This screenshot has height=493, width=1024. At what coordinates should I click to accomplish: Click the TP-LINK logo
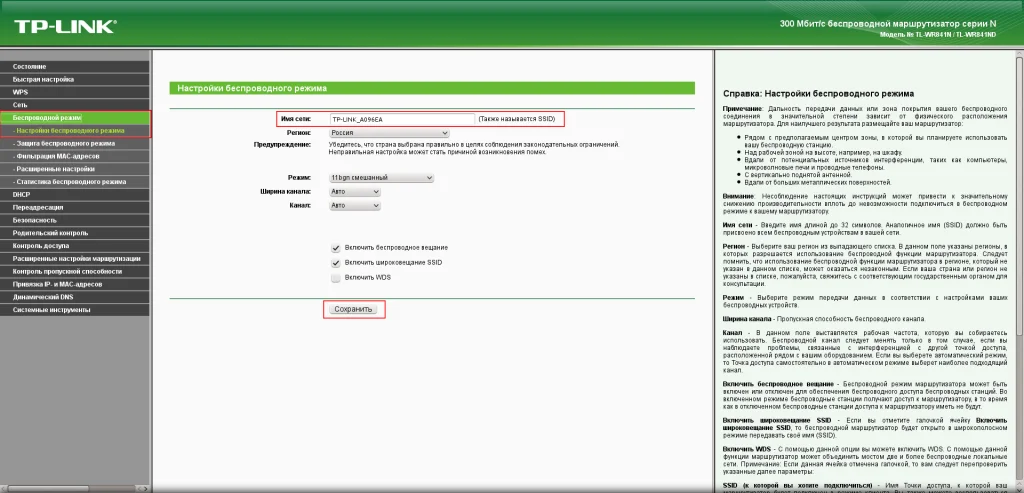click(65, 26)
